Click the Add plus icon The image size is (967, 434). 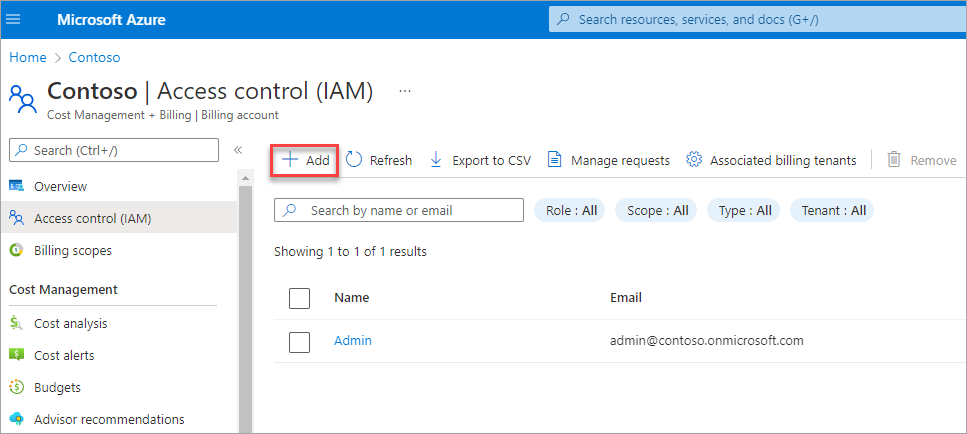290,160
